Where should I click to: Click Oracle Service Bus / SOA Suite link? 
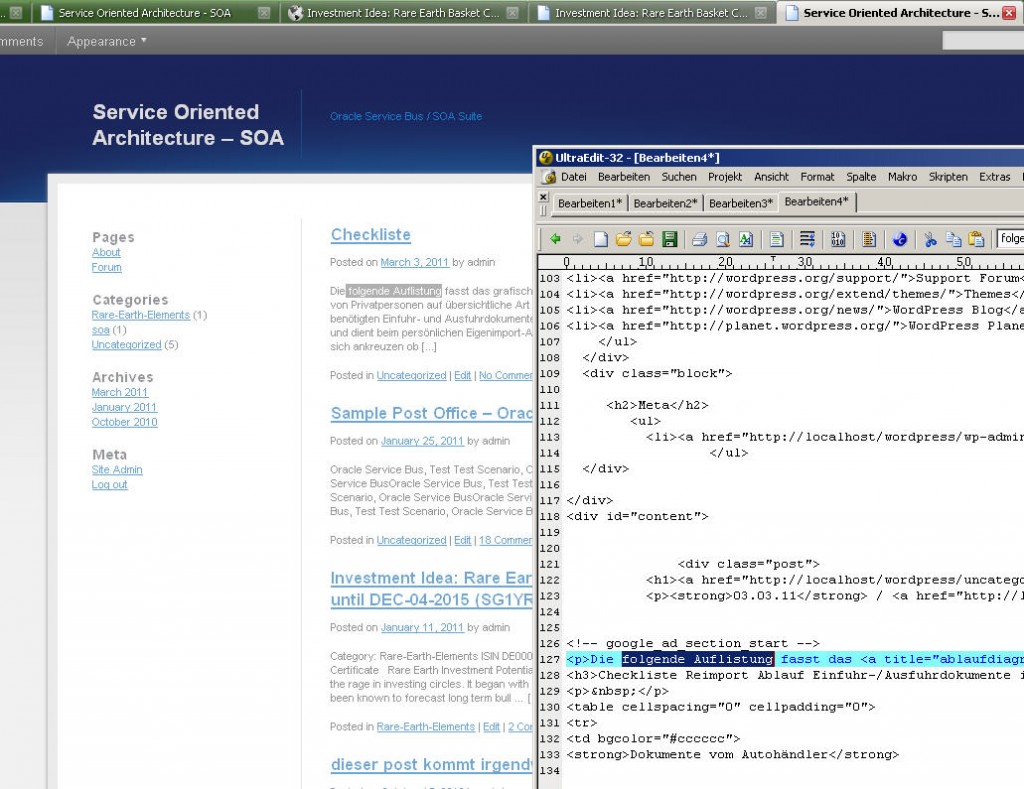406,116
